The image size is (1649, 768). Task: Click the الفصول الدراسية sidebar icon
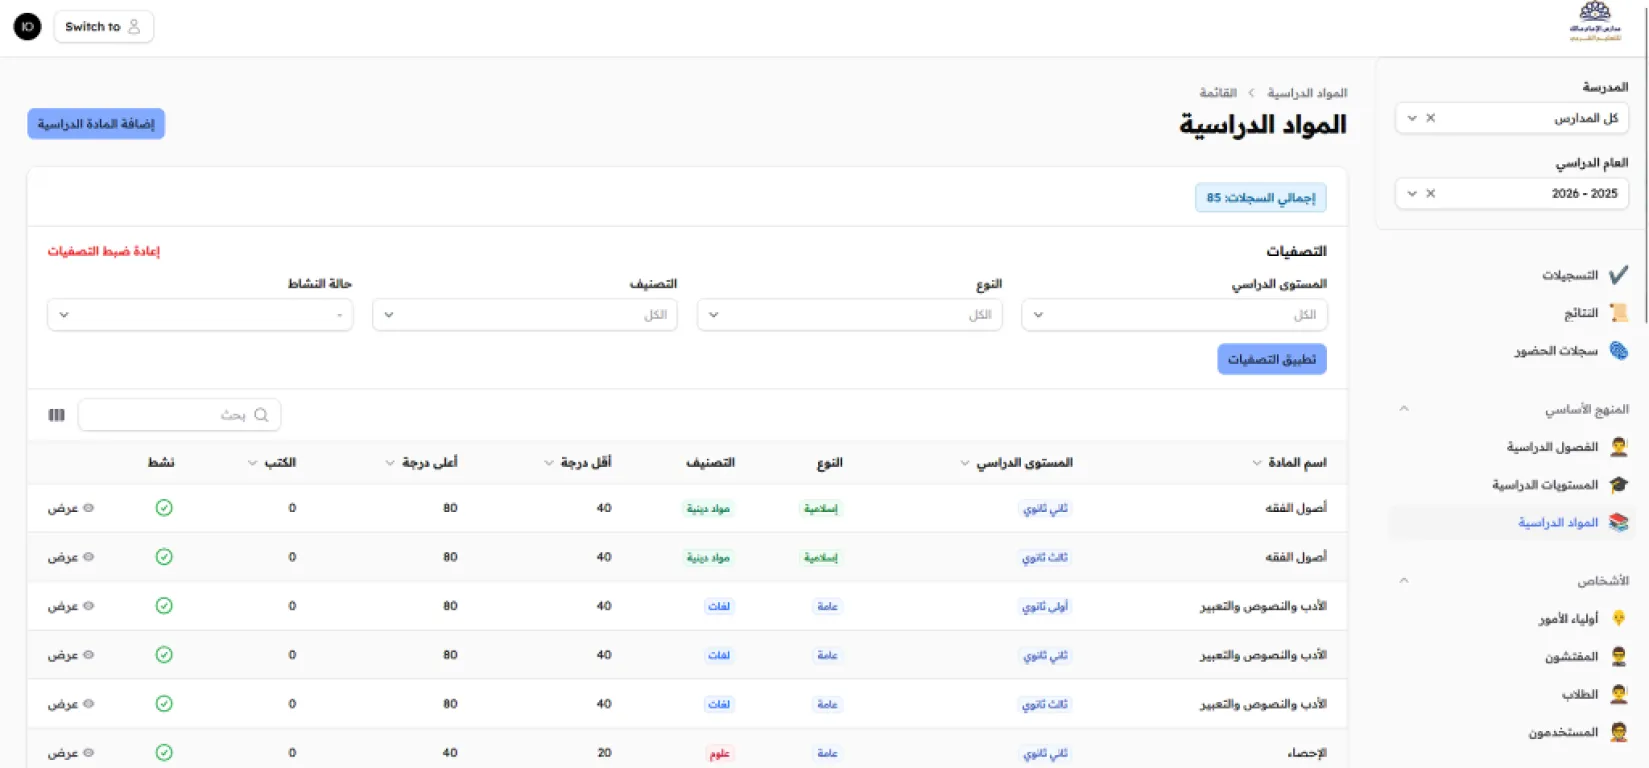1618,447
